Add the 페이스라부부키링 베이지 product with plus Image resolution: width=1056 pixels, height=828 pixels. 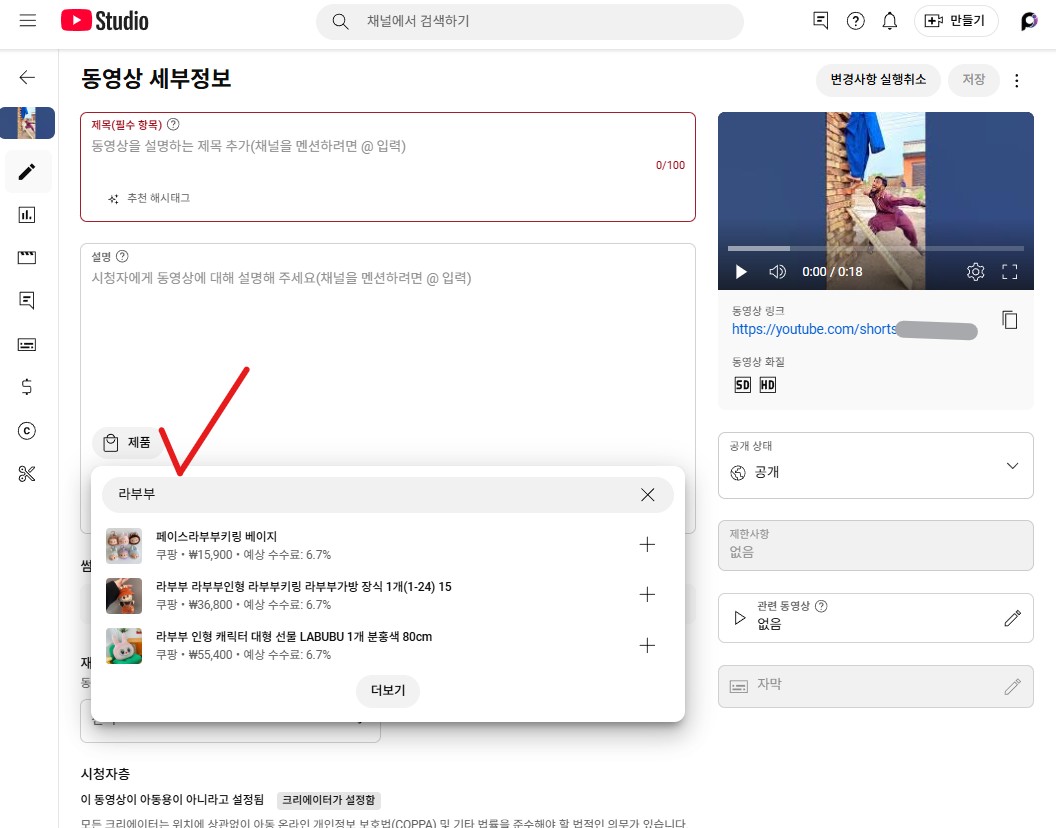point(647,545)
